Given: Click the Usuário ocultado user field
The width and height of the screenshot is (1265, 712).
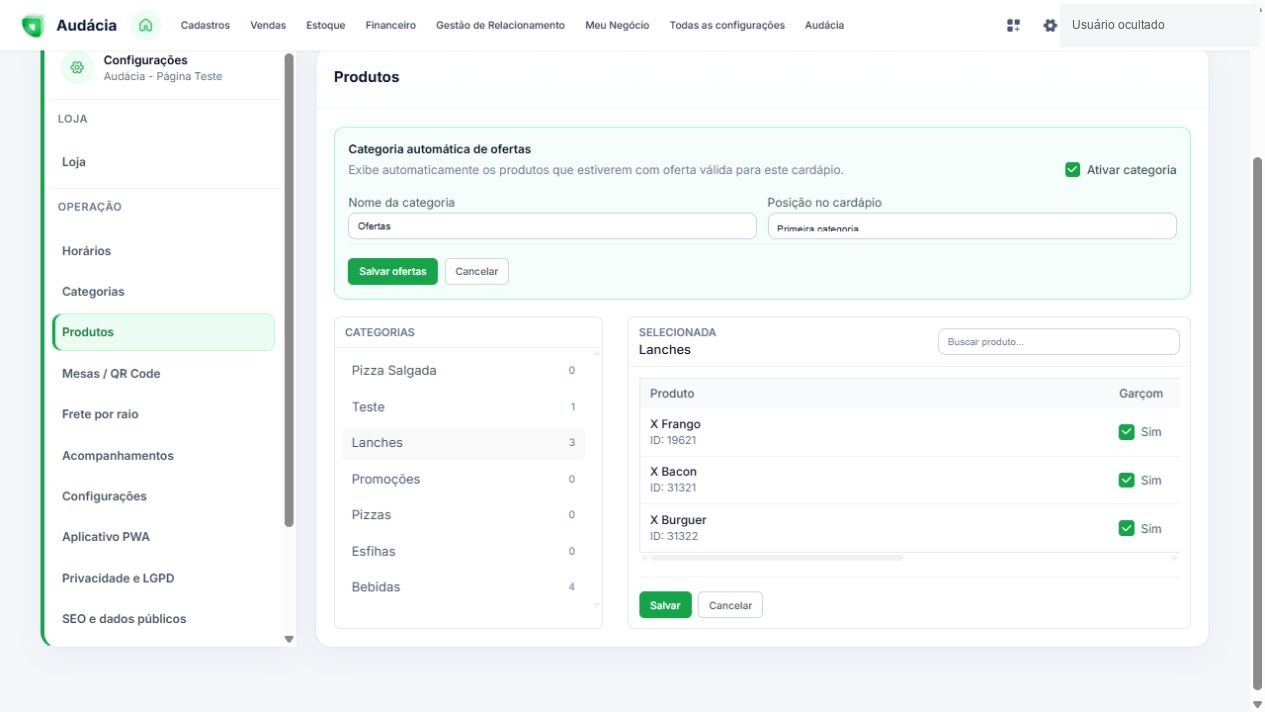Looking at the screenshot, I should coord(1159,25).
